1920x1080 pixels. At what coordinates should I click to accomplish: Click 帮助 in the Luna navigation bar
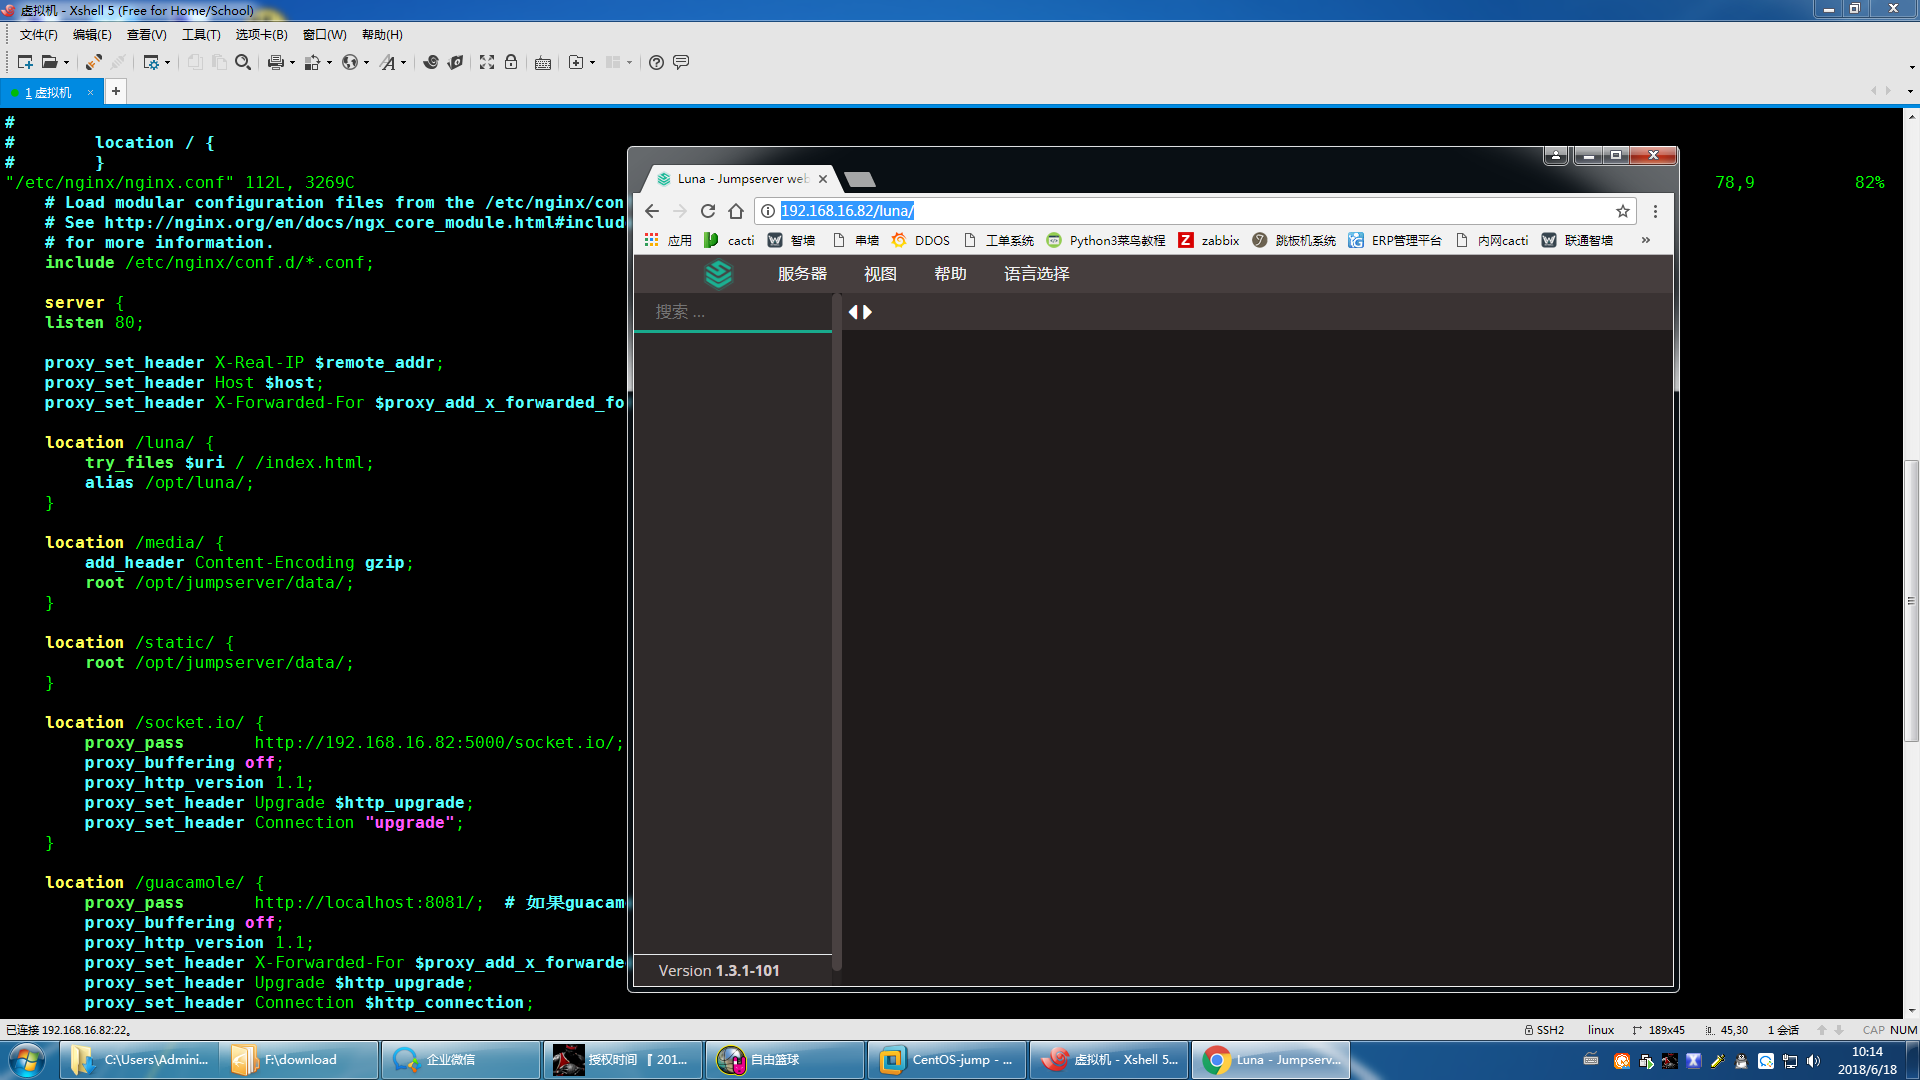point(949,273)
